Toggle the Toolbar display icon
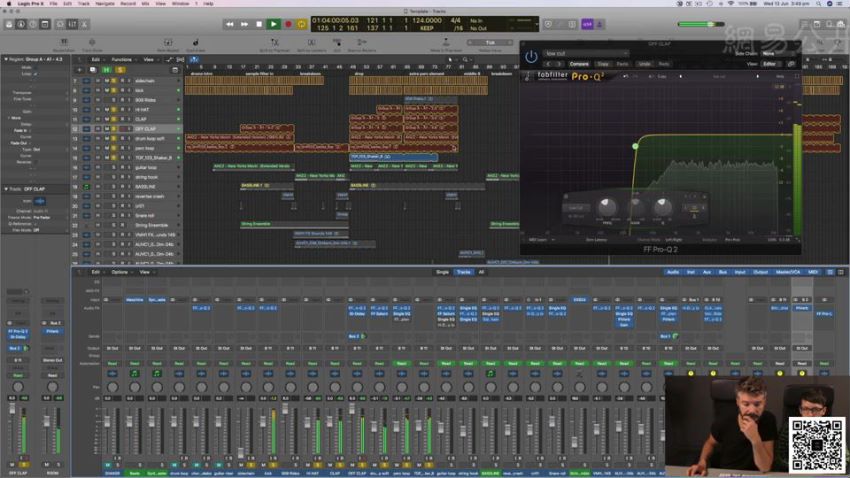 tap(45, 24)
